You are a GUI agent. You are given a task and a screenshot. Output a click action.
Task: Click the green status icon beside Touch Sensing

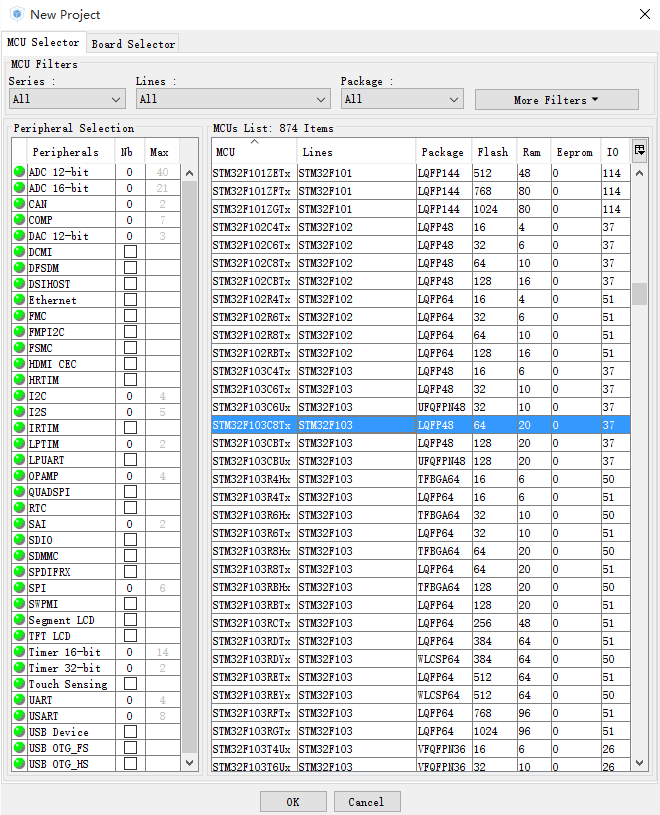coord(19,683)
